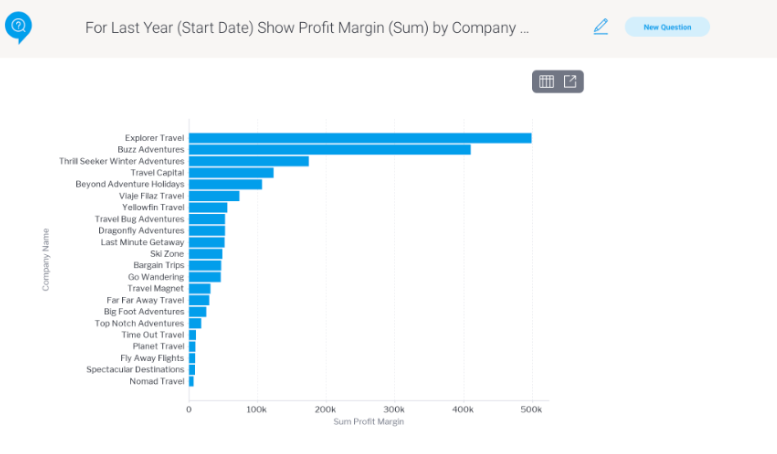Edit the question with pencil icon
The height and width of the screenshot is (454, 777).
click(x=601, y=26)
